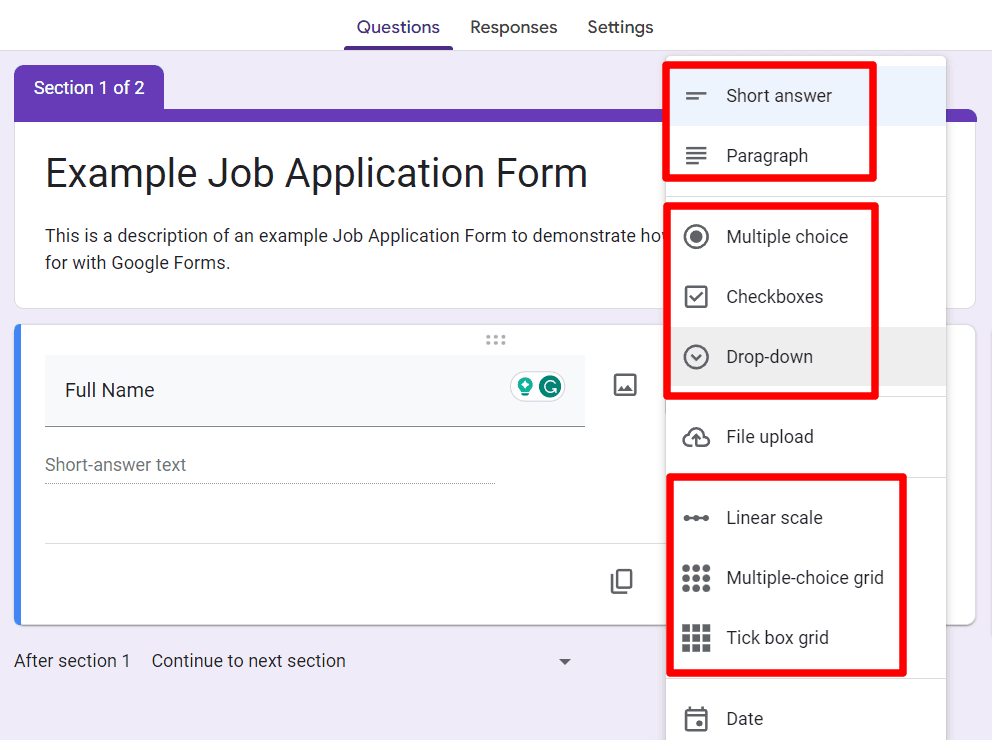This screenshot has height=740, width=992.
Task: Switch to the Responses tab
Action: pyautogui.click(x=513, y=27)
